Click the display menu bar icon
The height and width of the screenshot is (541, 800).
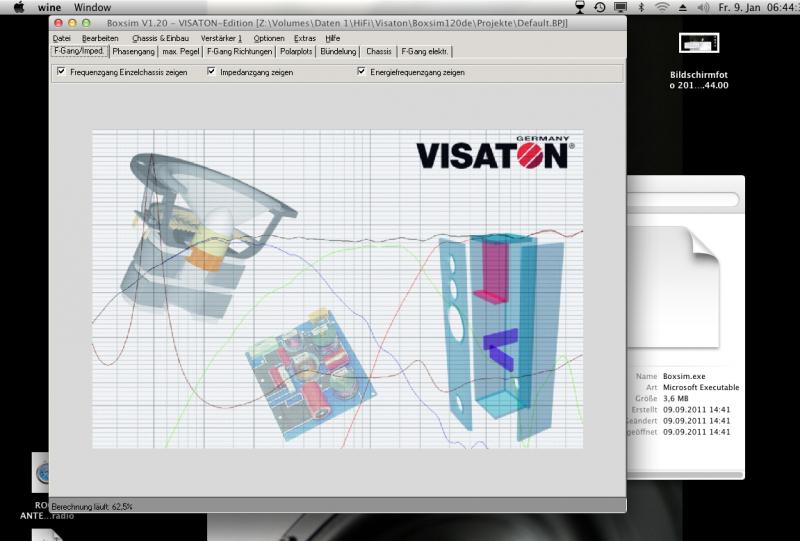tap(620, 7)
